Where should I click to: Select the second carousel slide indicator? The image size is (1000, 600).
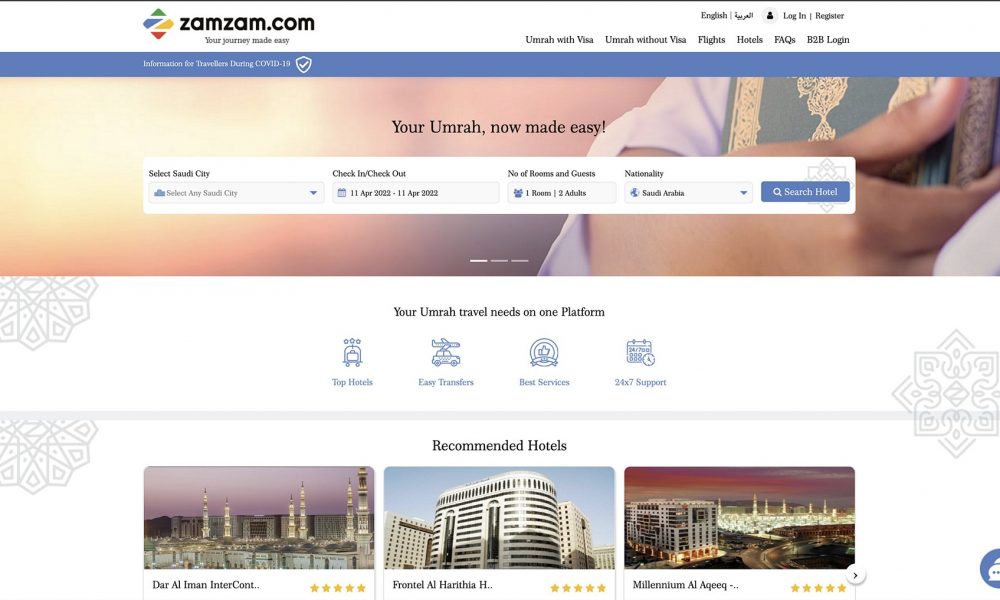click(499, 261)
